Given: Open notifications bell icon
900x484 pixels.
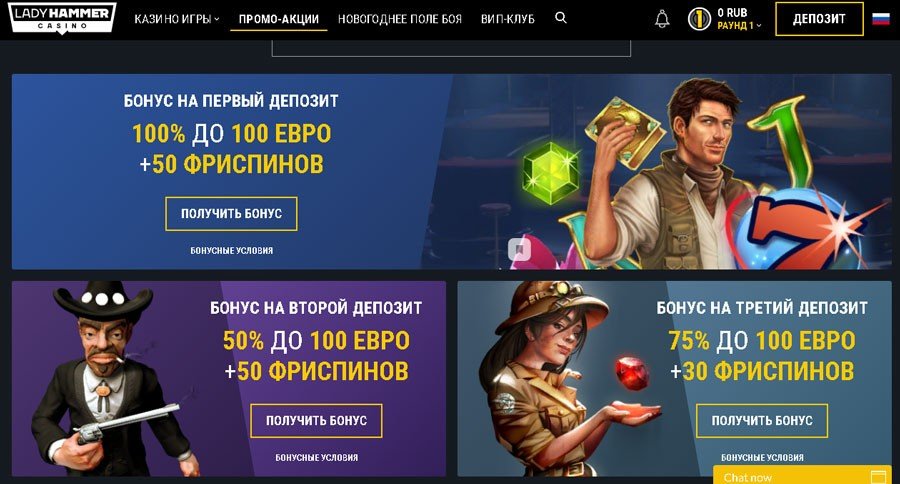Looking at the screenshot, I should pos(662,19).
